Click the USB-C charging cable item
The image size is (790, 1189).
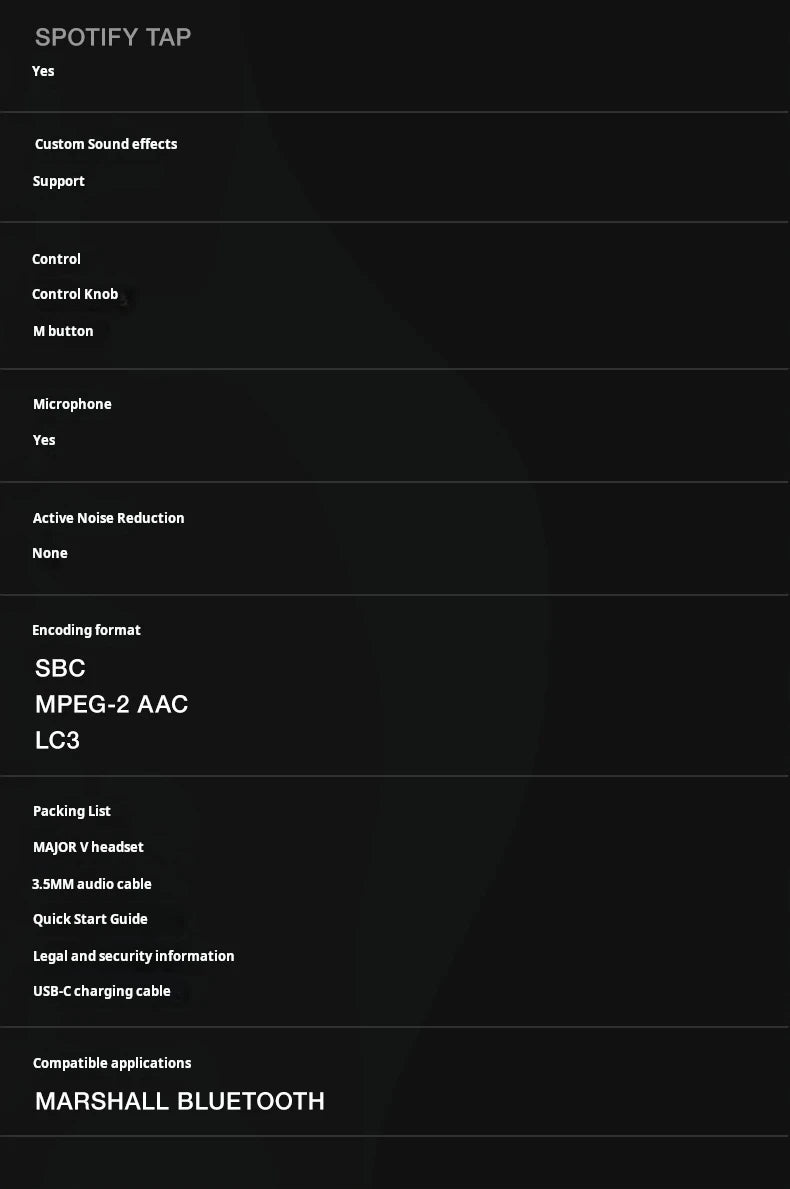[102, 991]
